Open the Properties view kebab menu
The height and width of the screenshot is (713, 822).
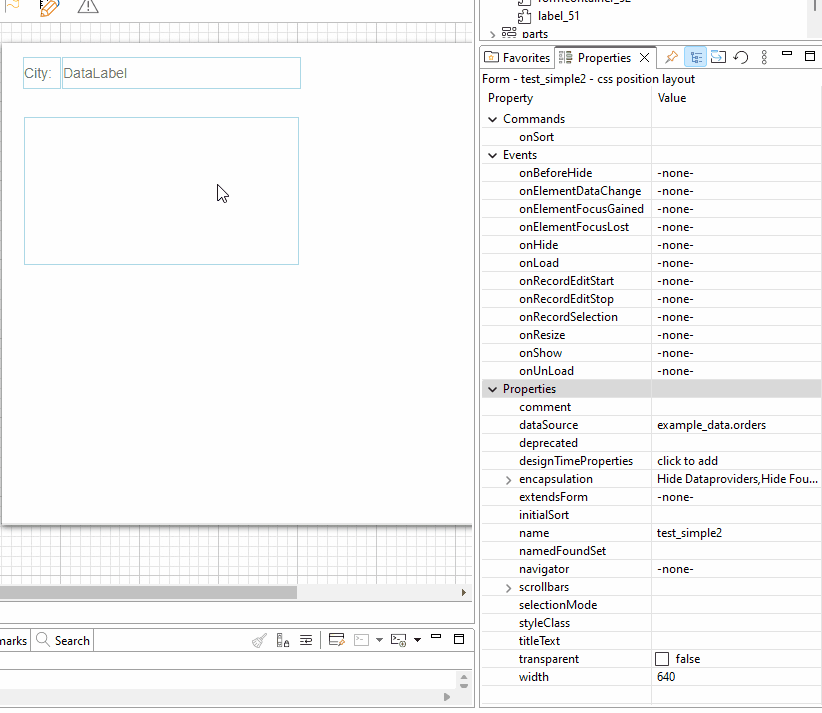point(765,57)
